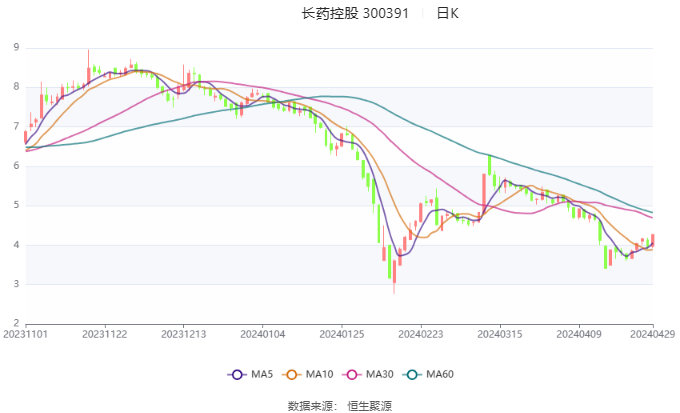680x413 pixels.
Task: Click the 20231122 date axis label
Action: [x=105, y=334]
